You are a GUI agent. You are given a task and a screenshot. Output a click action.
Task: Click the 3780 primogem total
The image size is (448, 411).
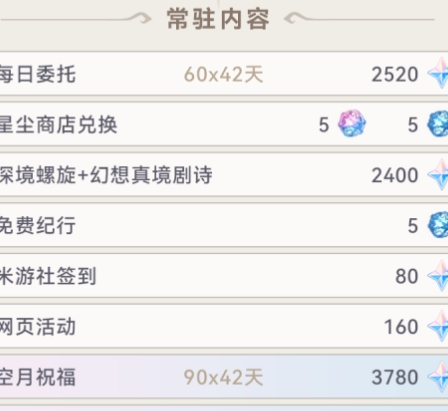click(395, 378)
